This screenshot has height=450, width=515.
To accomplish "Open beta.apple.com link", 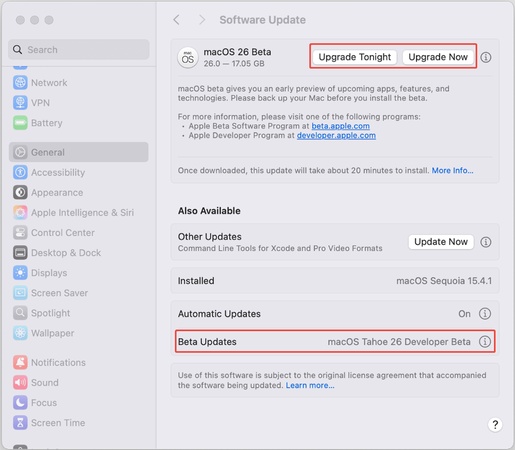I will [340, 126].
